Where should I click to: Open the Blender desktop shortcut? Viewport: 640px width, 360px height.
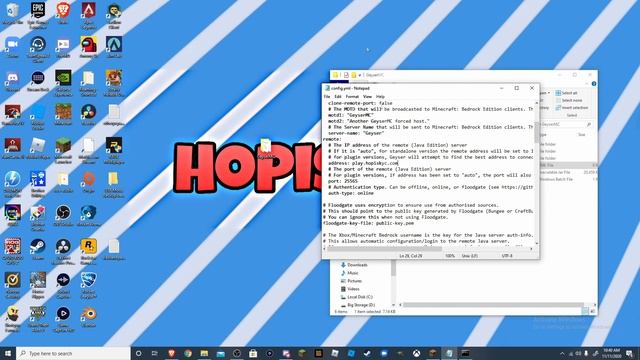tap(88, 317)
